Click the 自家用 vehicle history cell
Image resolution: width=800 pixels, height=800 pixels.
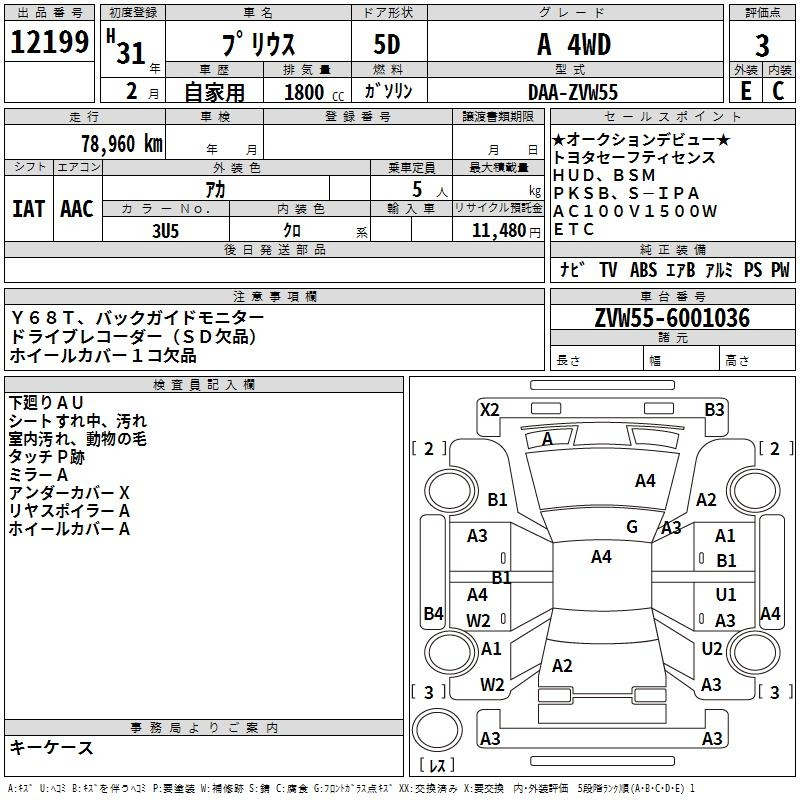213,92
